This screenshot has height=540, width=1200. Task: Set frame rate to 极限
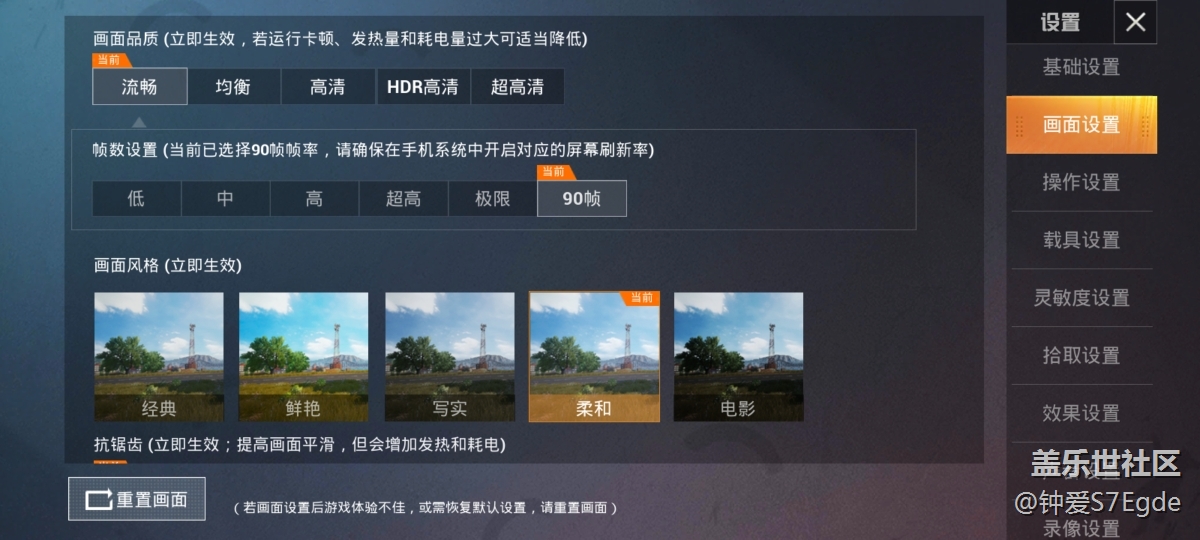click(x=493, y=199)
